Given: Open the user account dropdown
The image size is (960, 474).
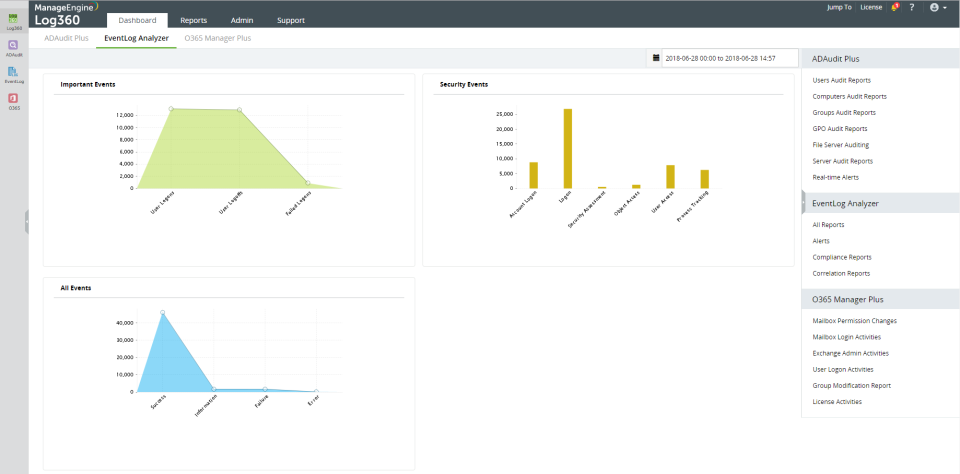Looking at the screenshot, I should pos(938,7).
